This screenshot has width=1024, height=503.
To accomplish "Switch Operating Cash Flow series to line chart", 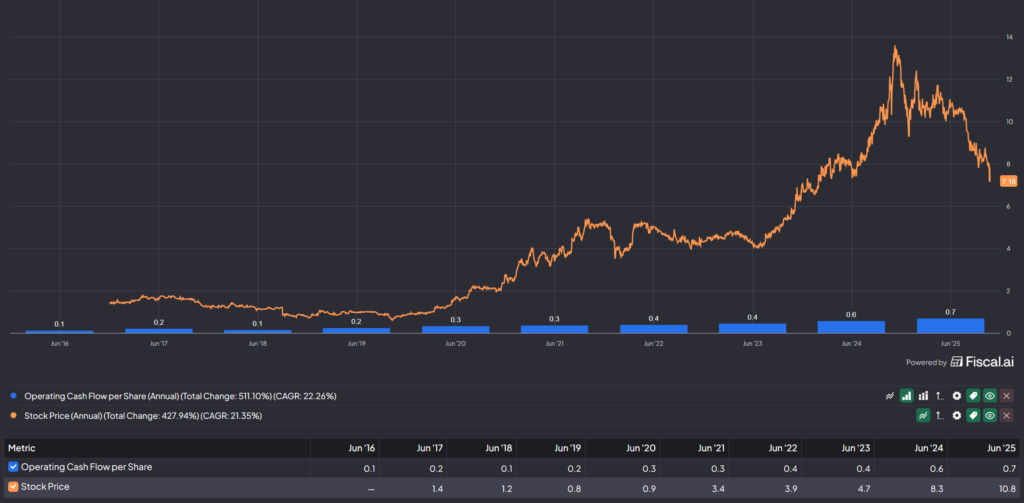I will (x=890, y=396).
